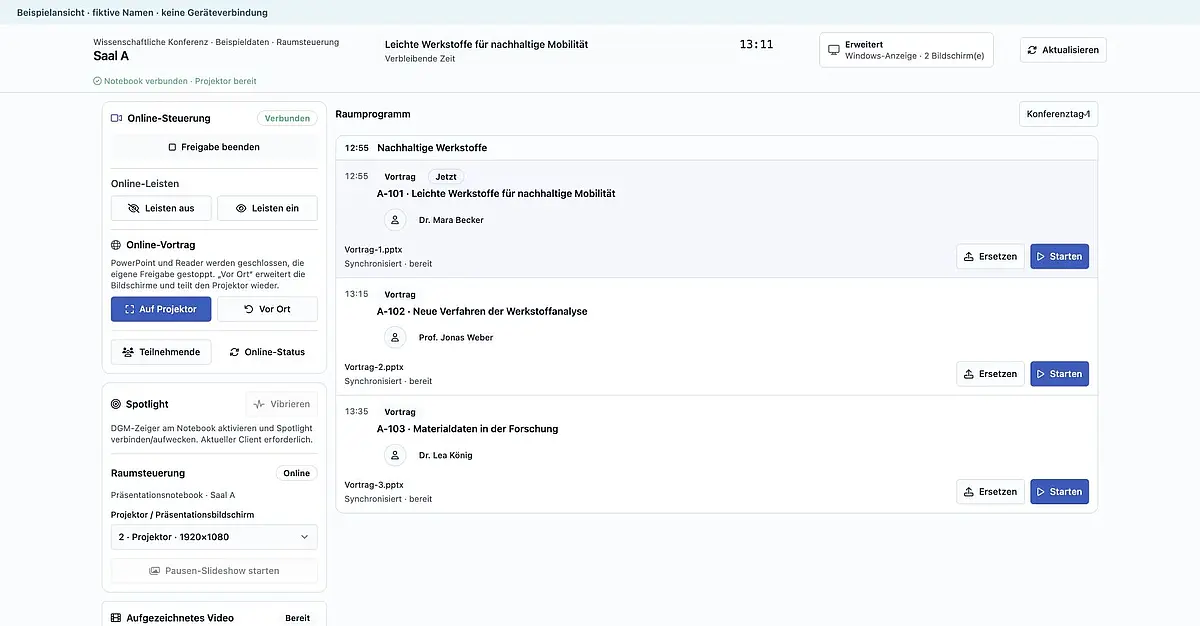The image size is (1200, 626).
Task: Click the Präsentationsnotebook · Saal A text
Action: (173, 495)
